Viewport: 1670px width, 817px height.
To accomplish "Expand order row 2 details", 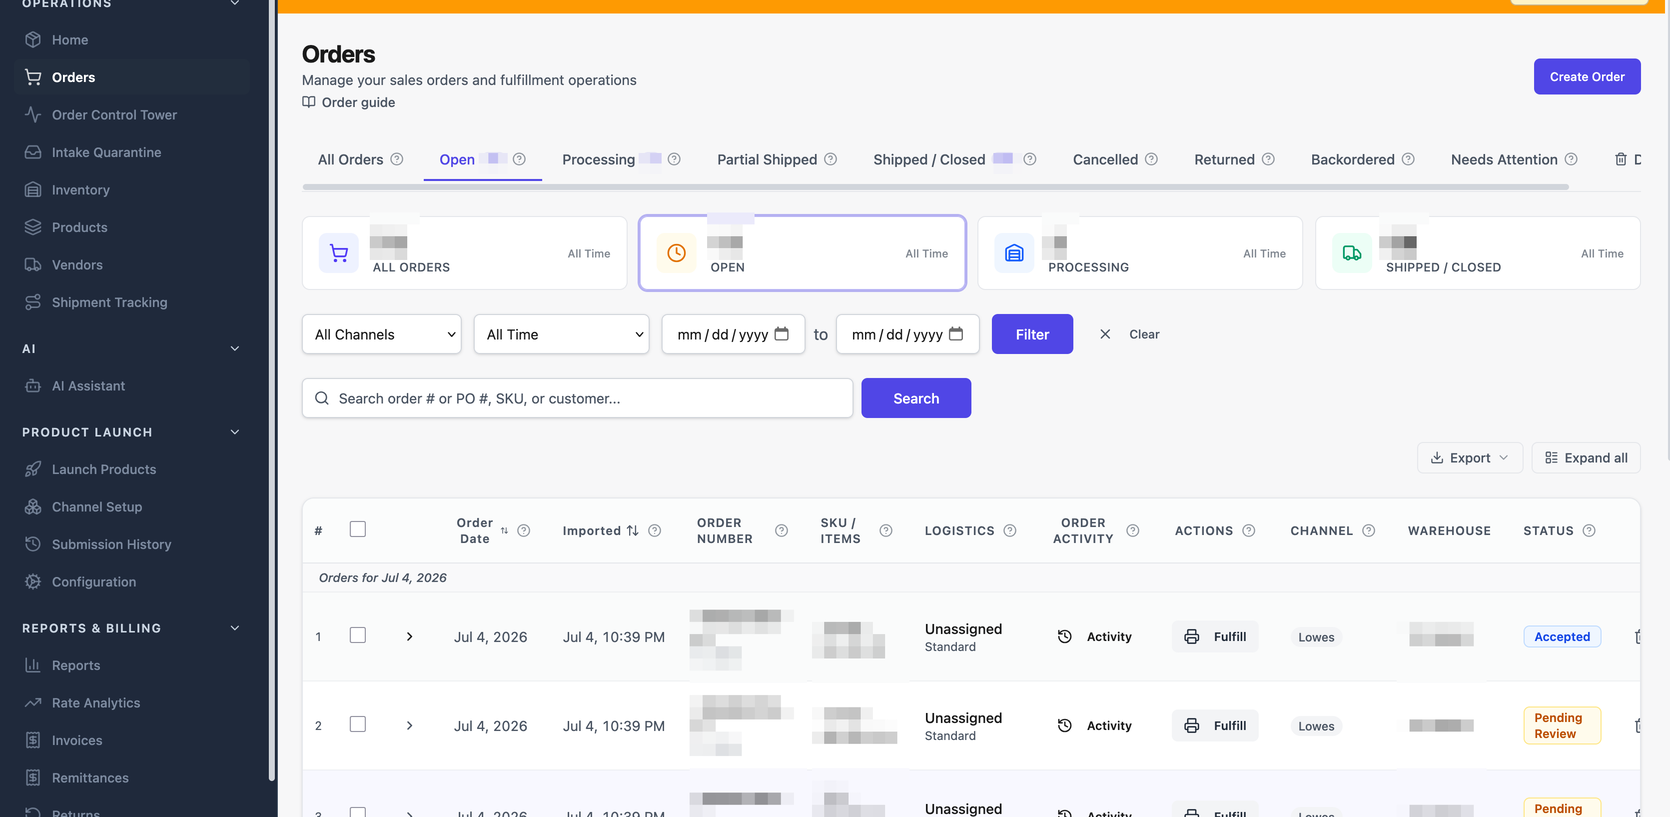I will point(410,726).
